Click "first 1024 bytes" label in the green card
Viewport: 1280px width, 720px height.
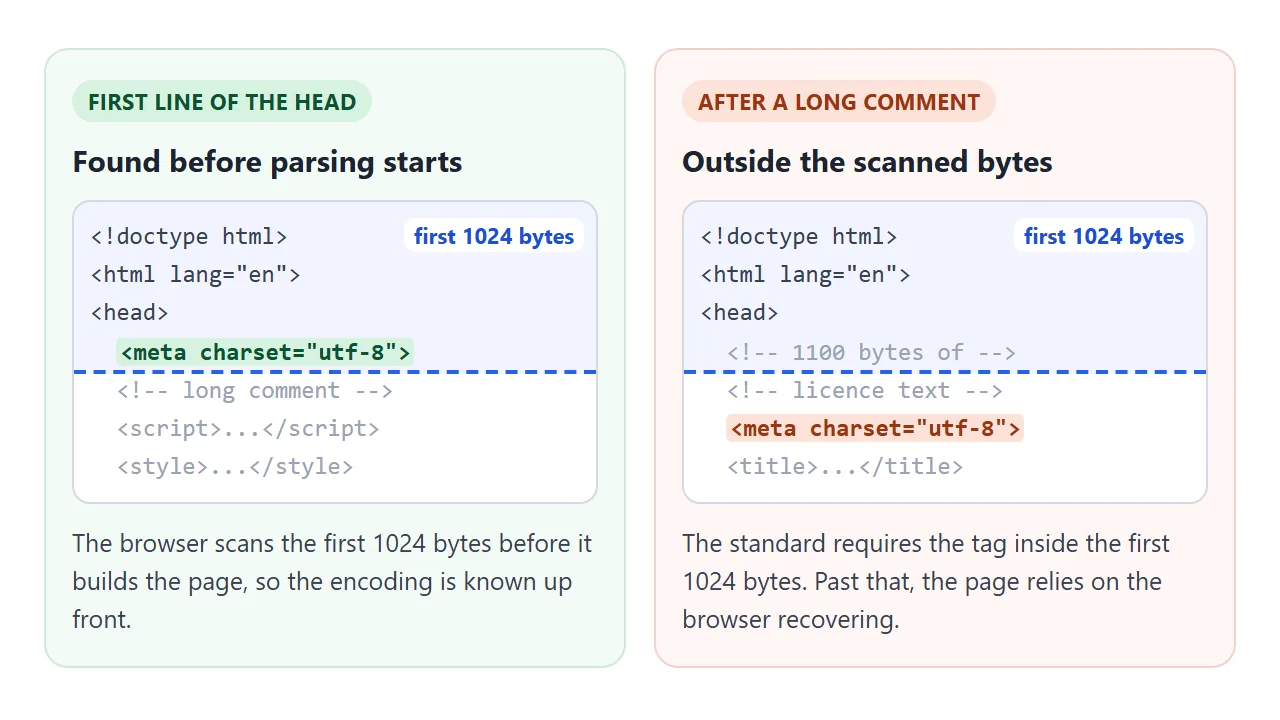[x=494, y=237]
